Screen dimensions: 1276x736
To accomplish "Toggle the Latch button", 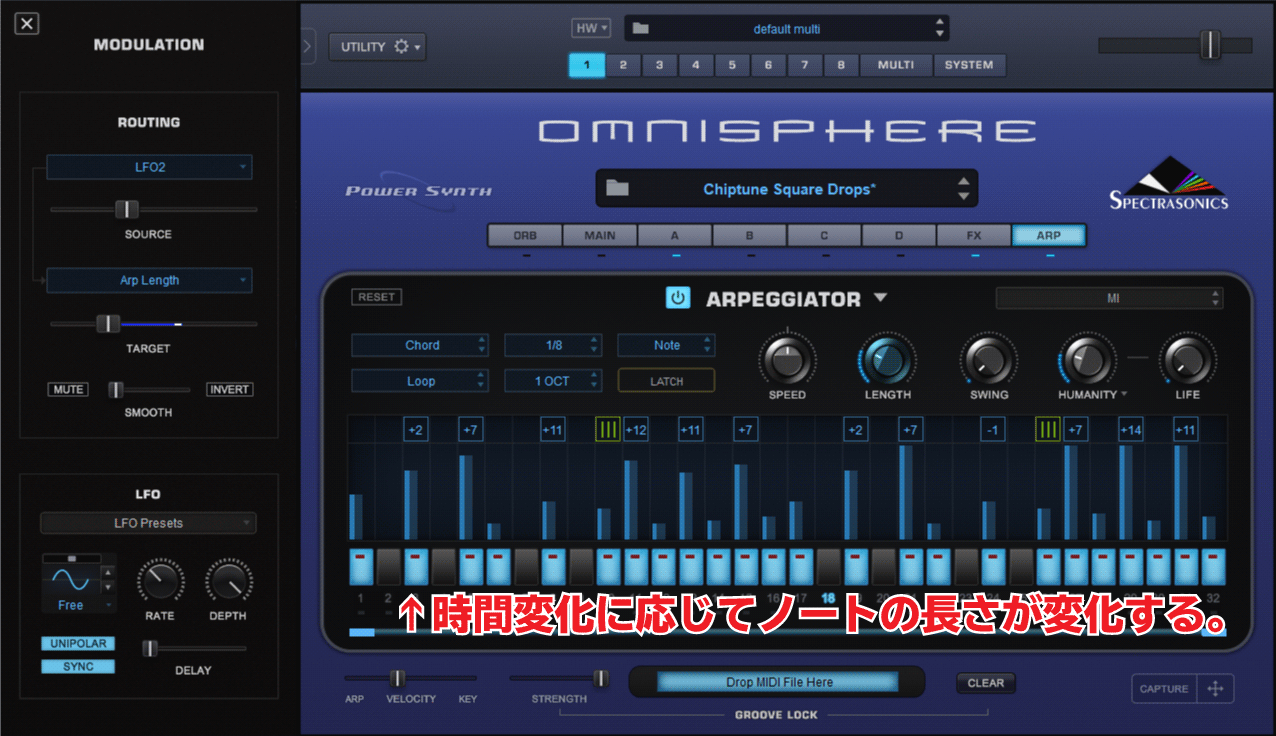I will pos(666,381).
